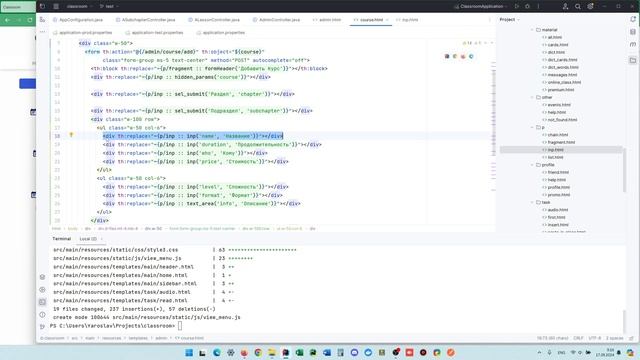The image size is (640, 360).
Task: Start debugging with the bug icon
Action: pyautogui.click(x=527, y=7)
